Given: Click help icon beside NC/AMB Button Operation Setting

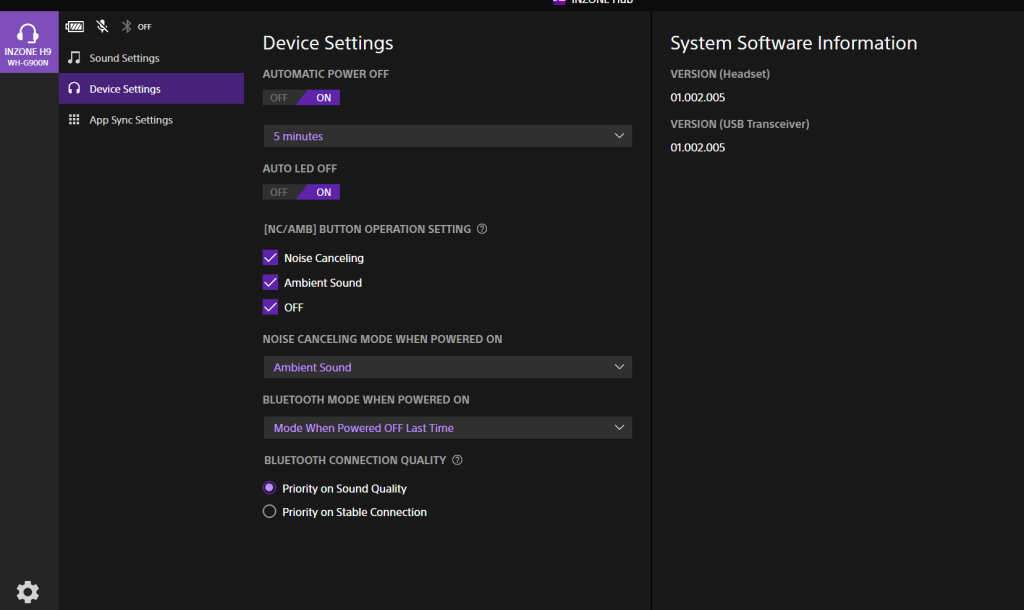Looking at the screenshot, I should click(482, 229).
